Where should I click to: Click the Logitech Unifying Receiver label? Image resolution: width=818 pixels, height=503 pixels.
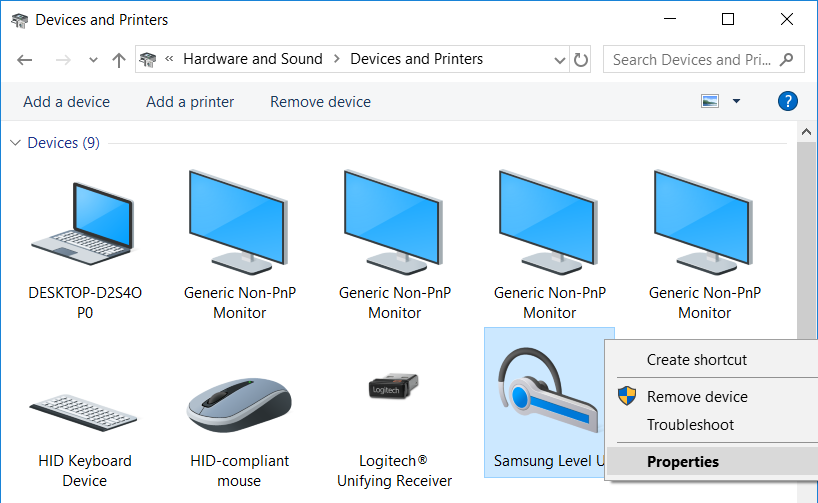(394, 471)
